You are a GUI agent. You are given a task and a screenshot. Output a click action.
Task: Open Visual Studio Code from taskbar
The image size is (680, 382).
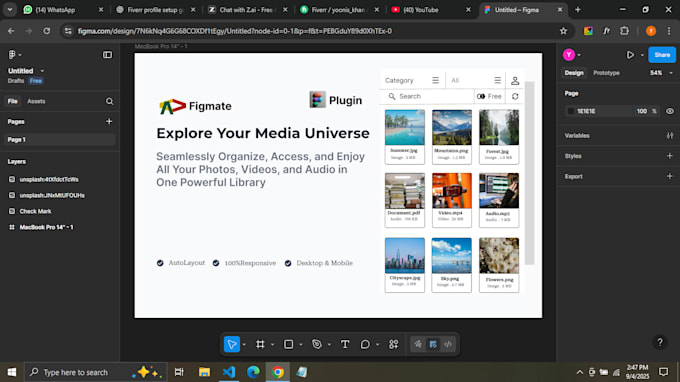229,372
